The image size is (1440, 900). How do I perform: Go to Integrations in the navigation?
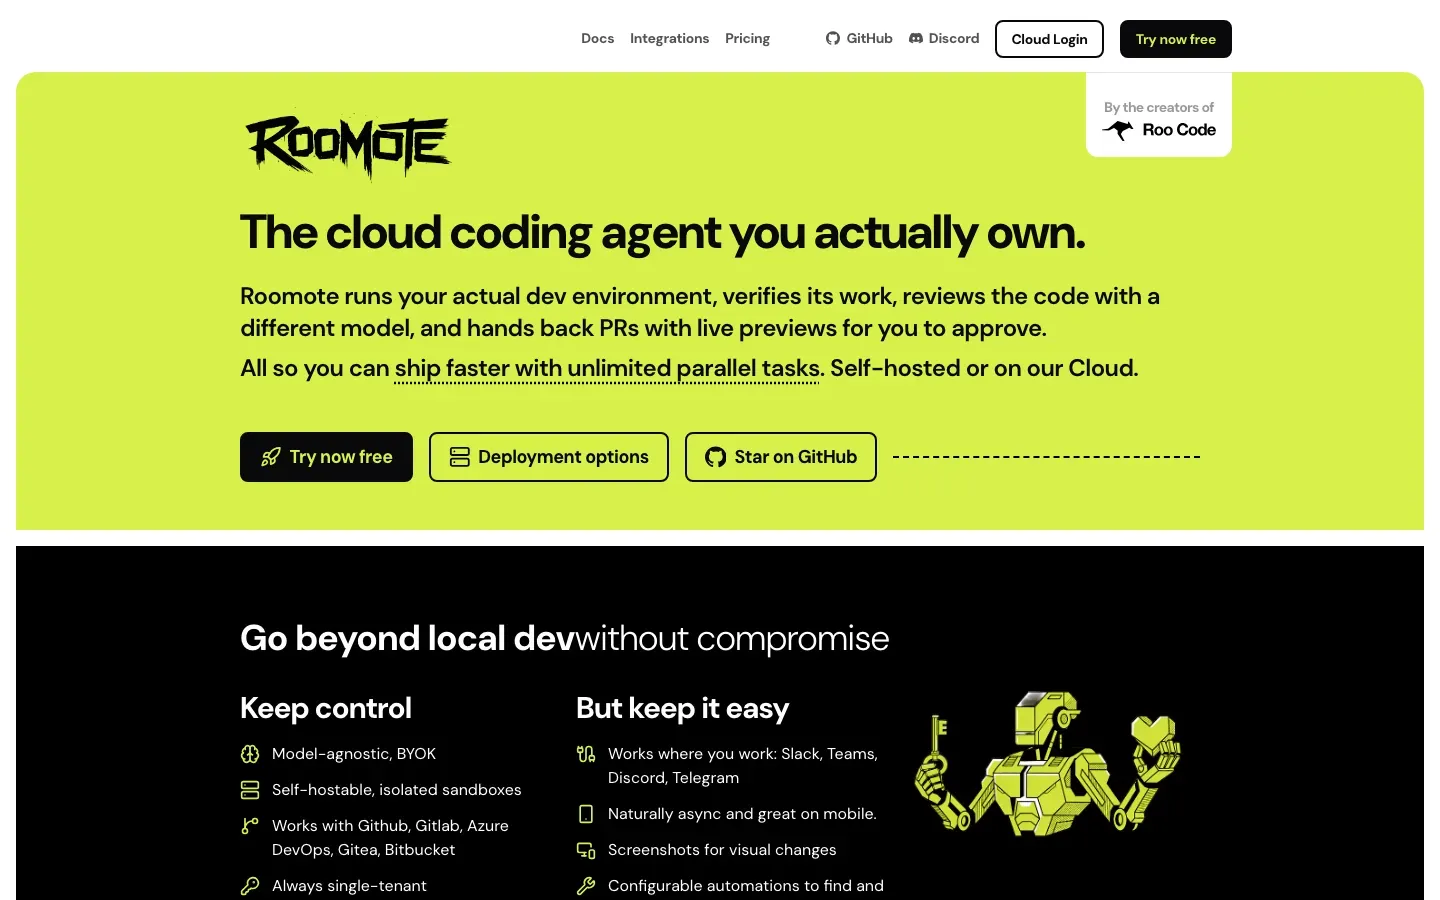pos(669,39)
